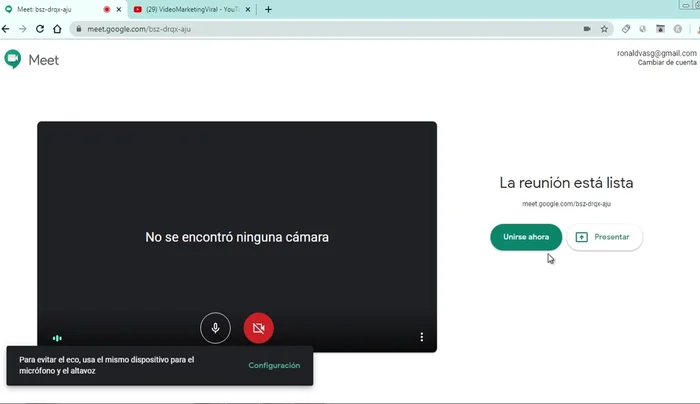Switch to the VideoMarketingViral YouTube tab
This screenshot has height=404, width=700.
(x=193, y=9)
